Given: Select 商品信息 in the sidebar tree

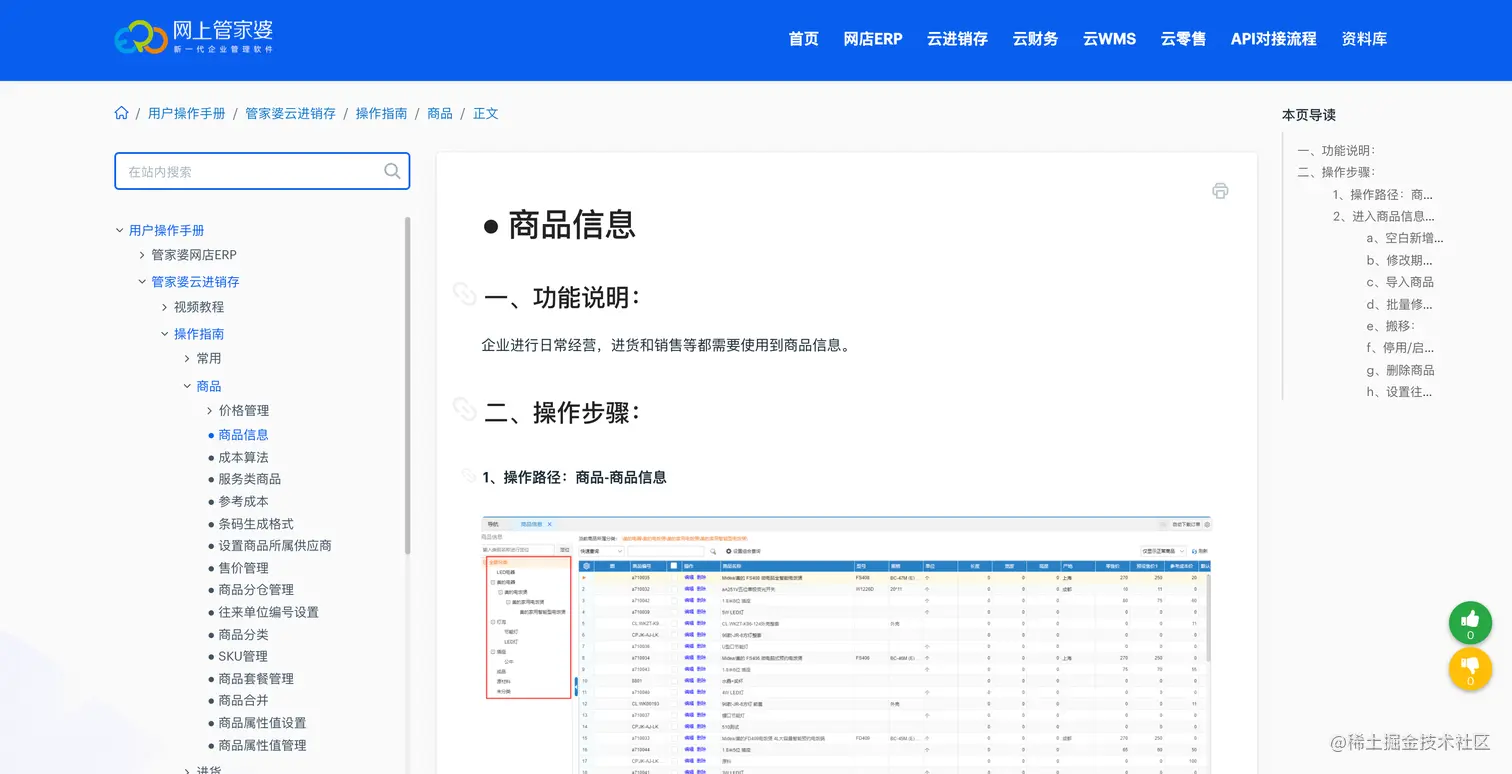Looking at the screenshot, I should 243,435.
